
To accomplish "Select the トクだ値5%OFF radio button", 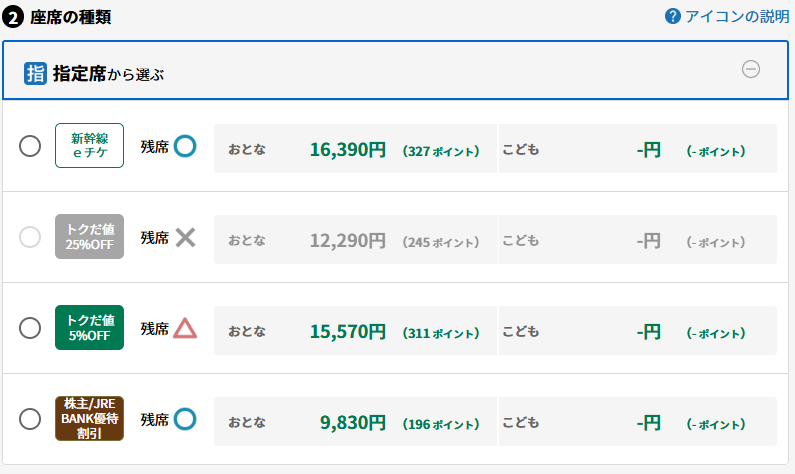I will click(30, 328).
